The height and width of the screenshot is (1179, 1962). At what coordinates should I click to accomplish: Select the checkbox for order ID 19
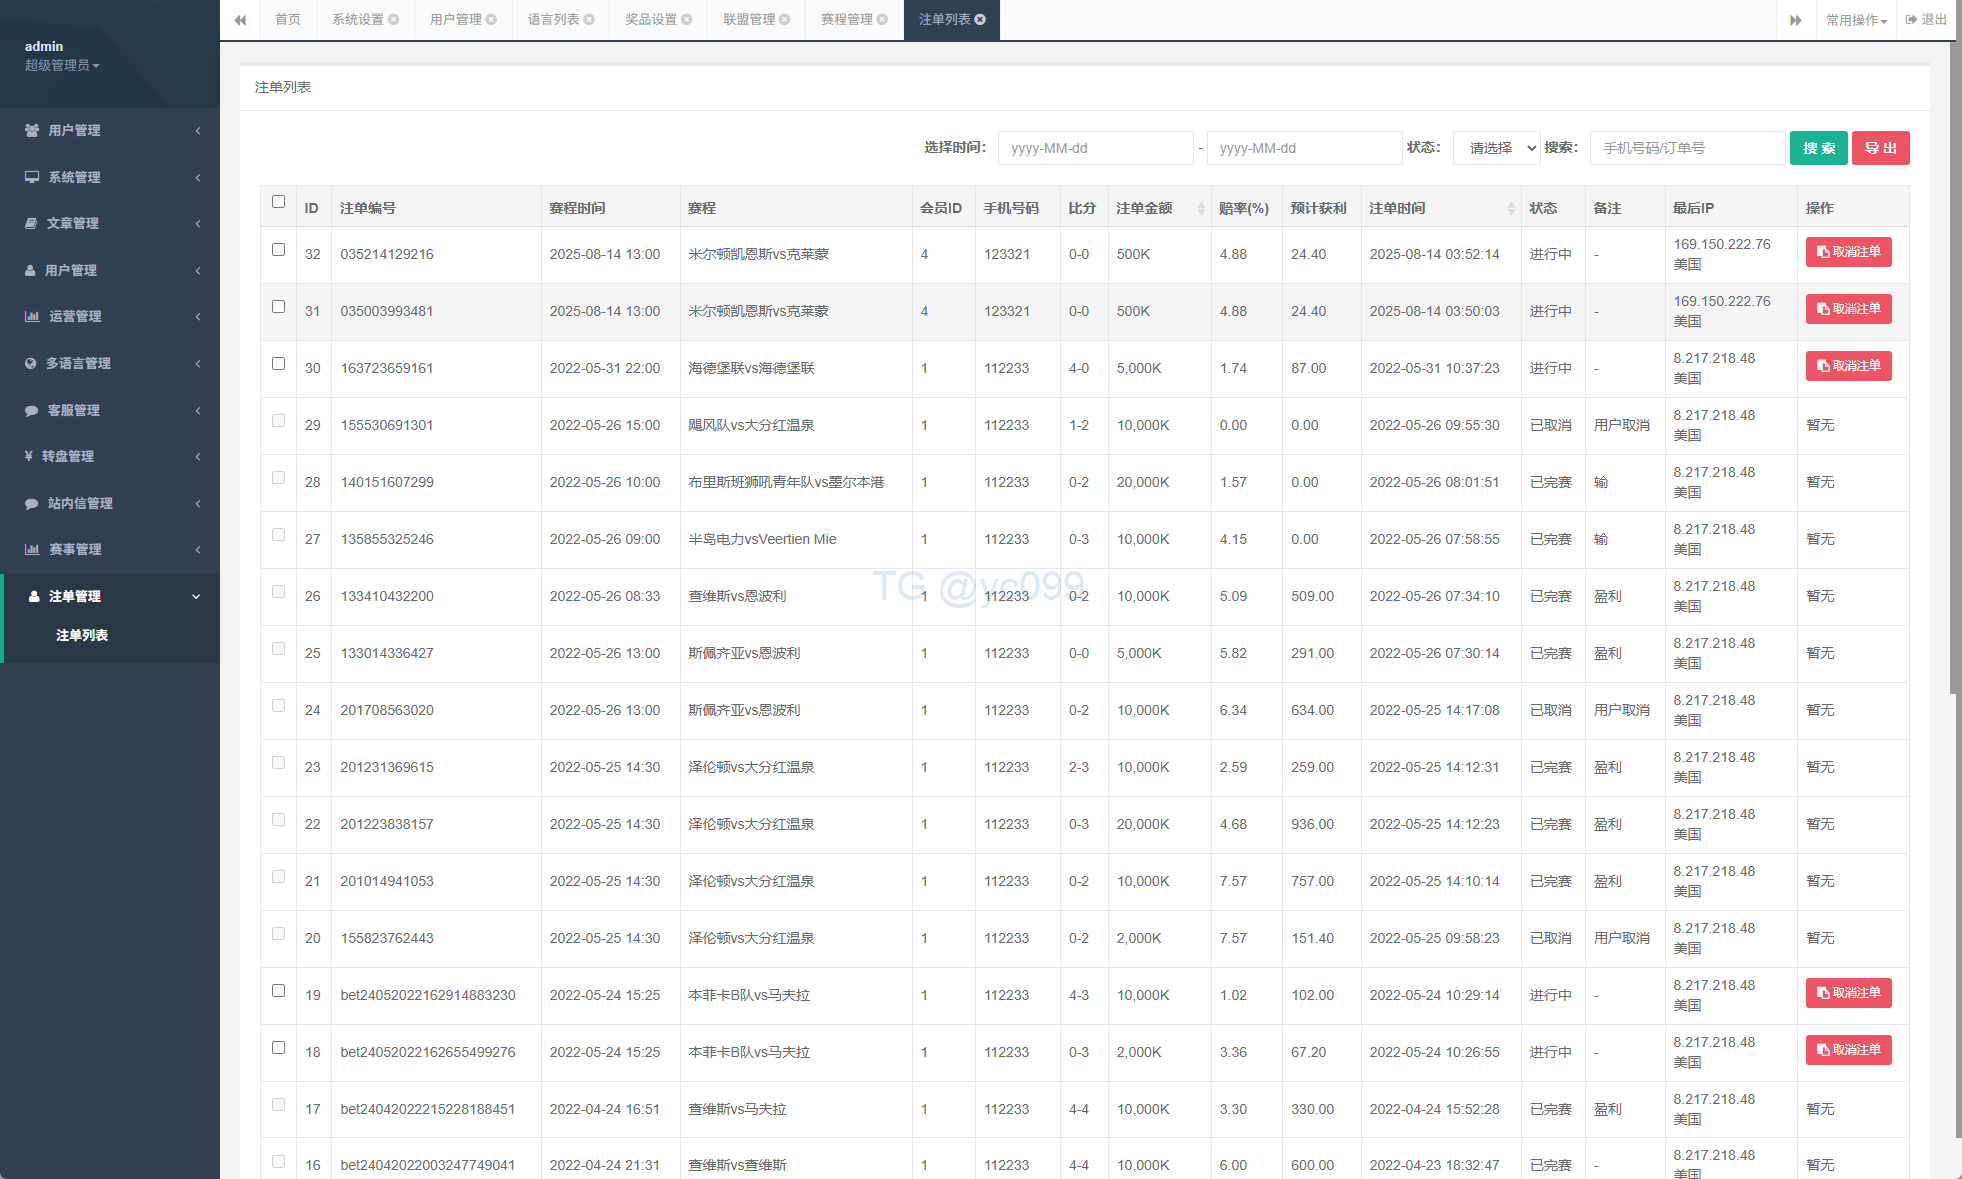(278, 991)
